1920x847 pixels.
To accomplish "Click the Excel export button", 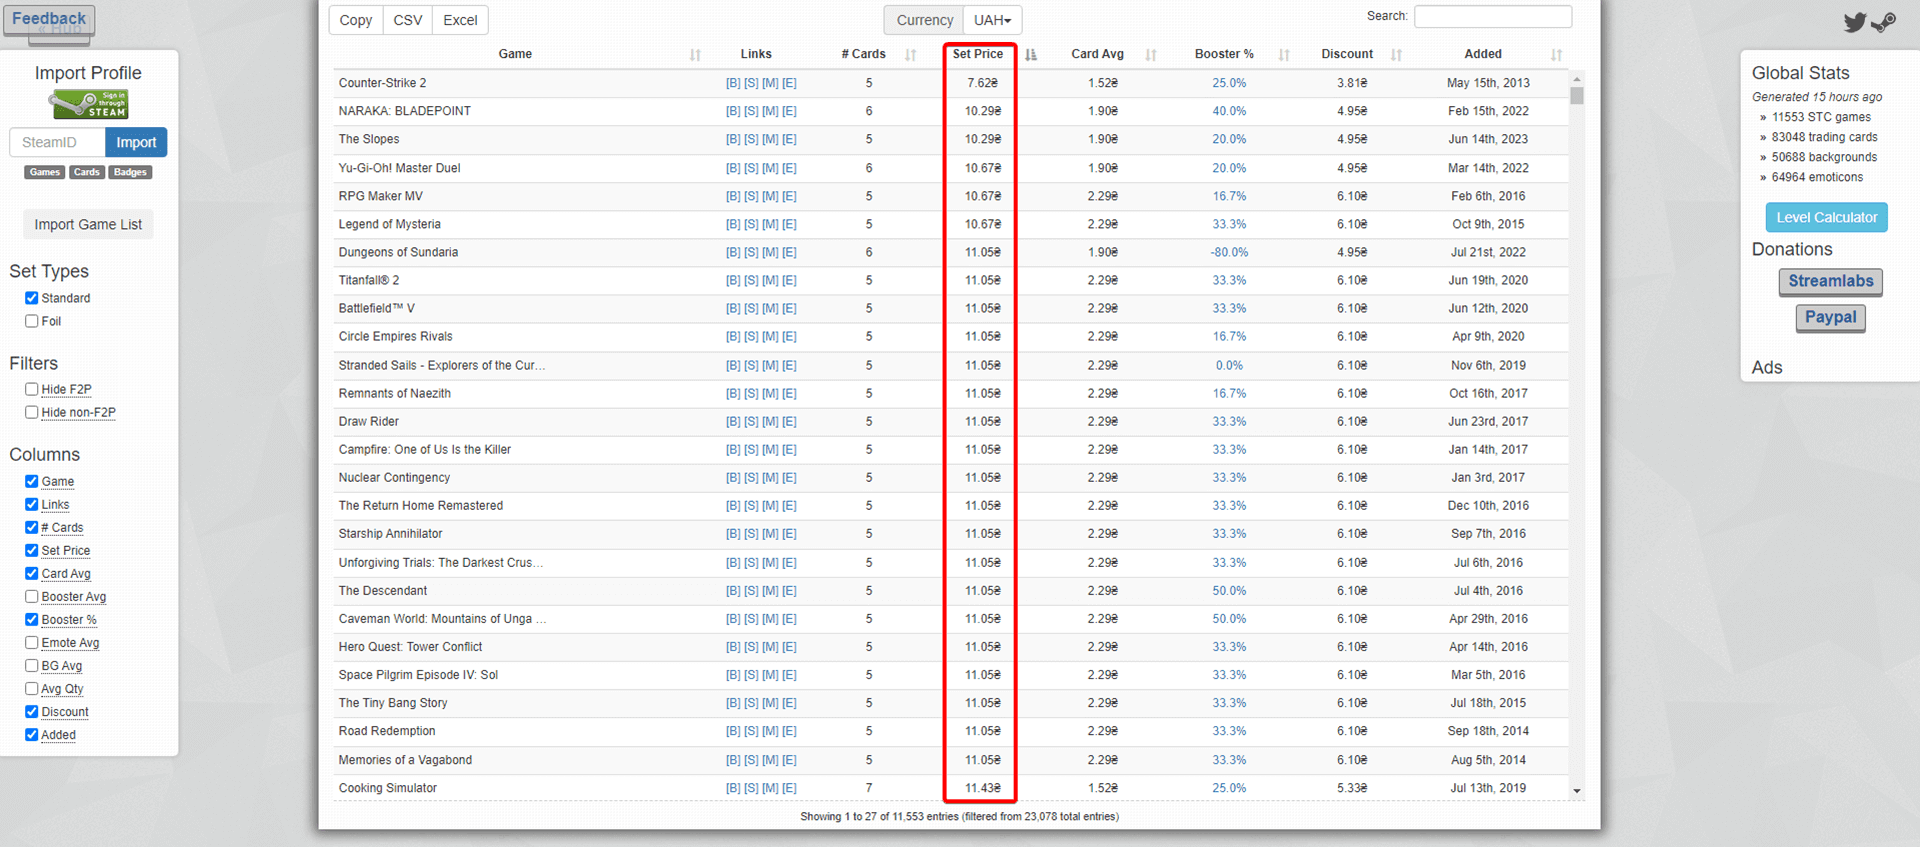I will pyautogui.click(x=460, y=20).
